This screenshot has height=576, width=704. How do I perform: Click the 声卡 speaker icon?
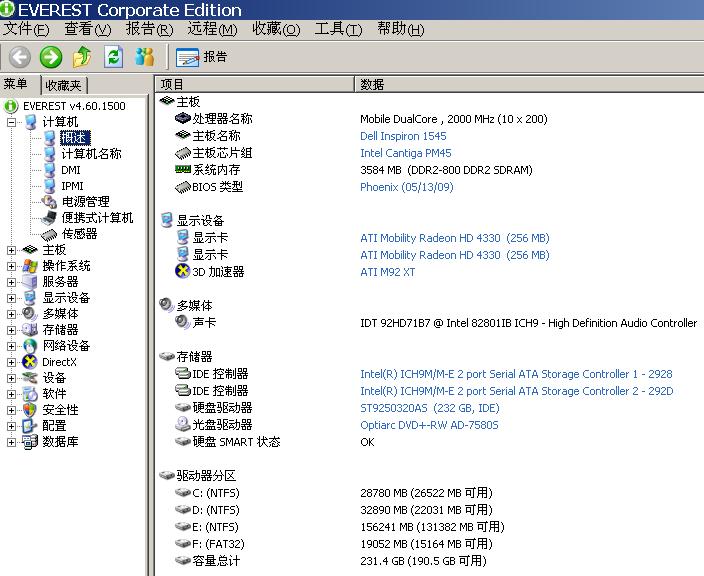[183, 322]
